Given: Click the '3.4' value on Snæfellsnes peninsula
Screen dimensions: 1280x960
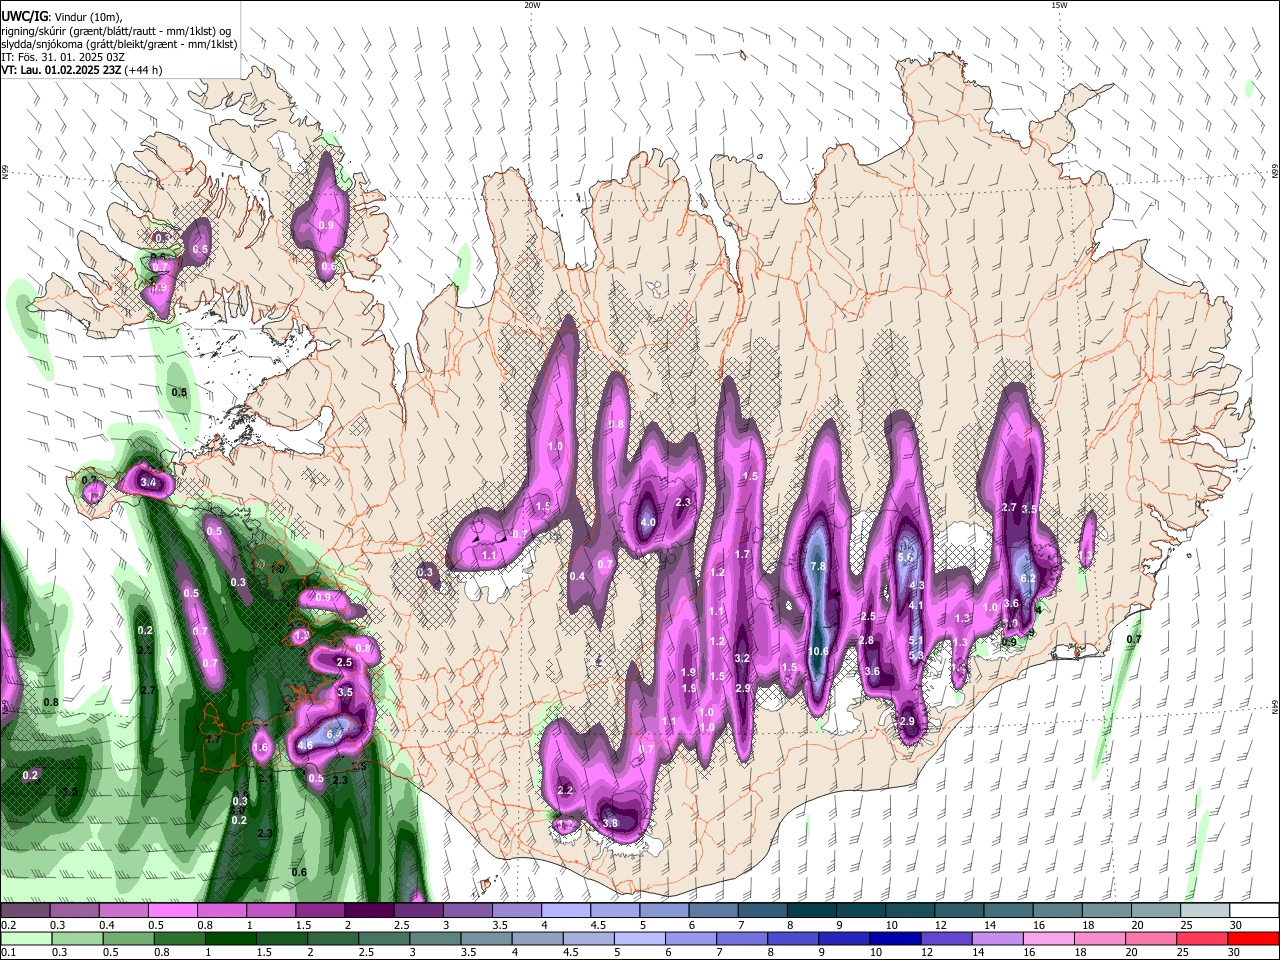Looking at the screenshot, I should coord(149,483).
